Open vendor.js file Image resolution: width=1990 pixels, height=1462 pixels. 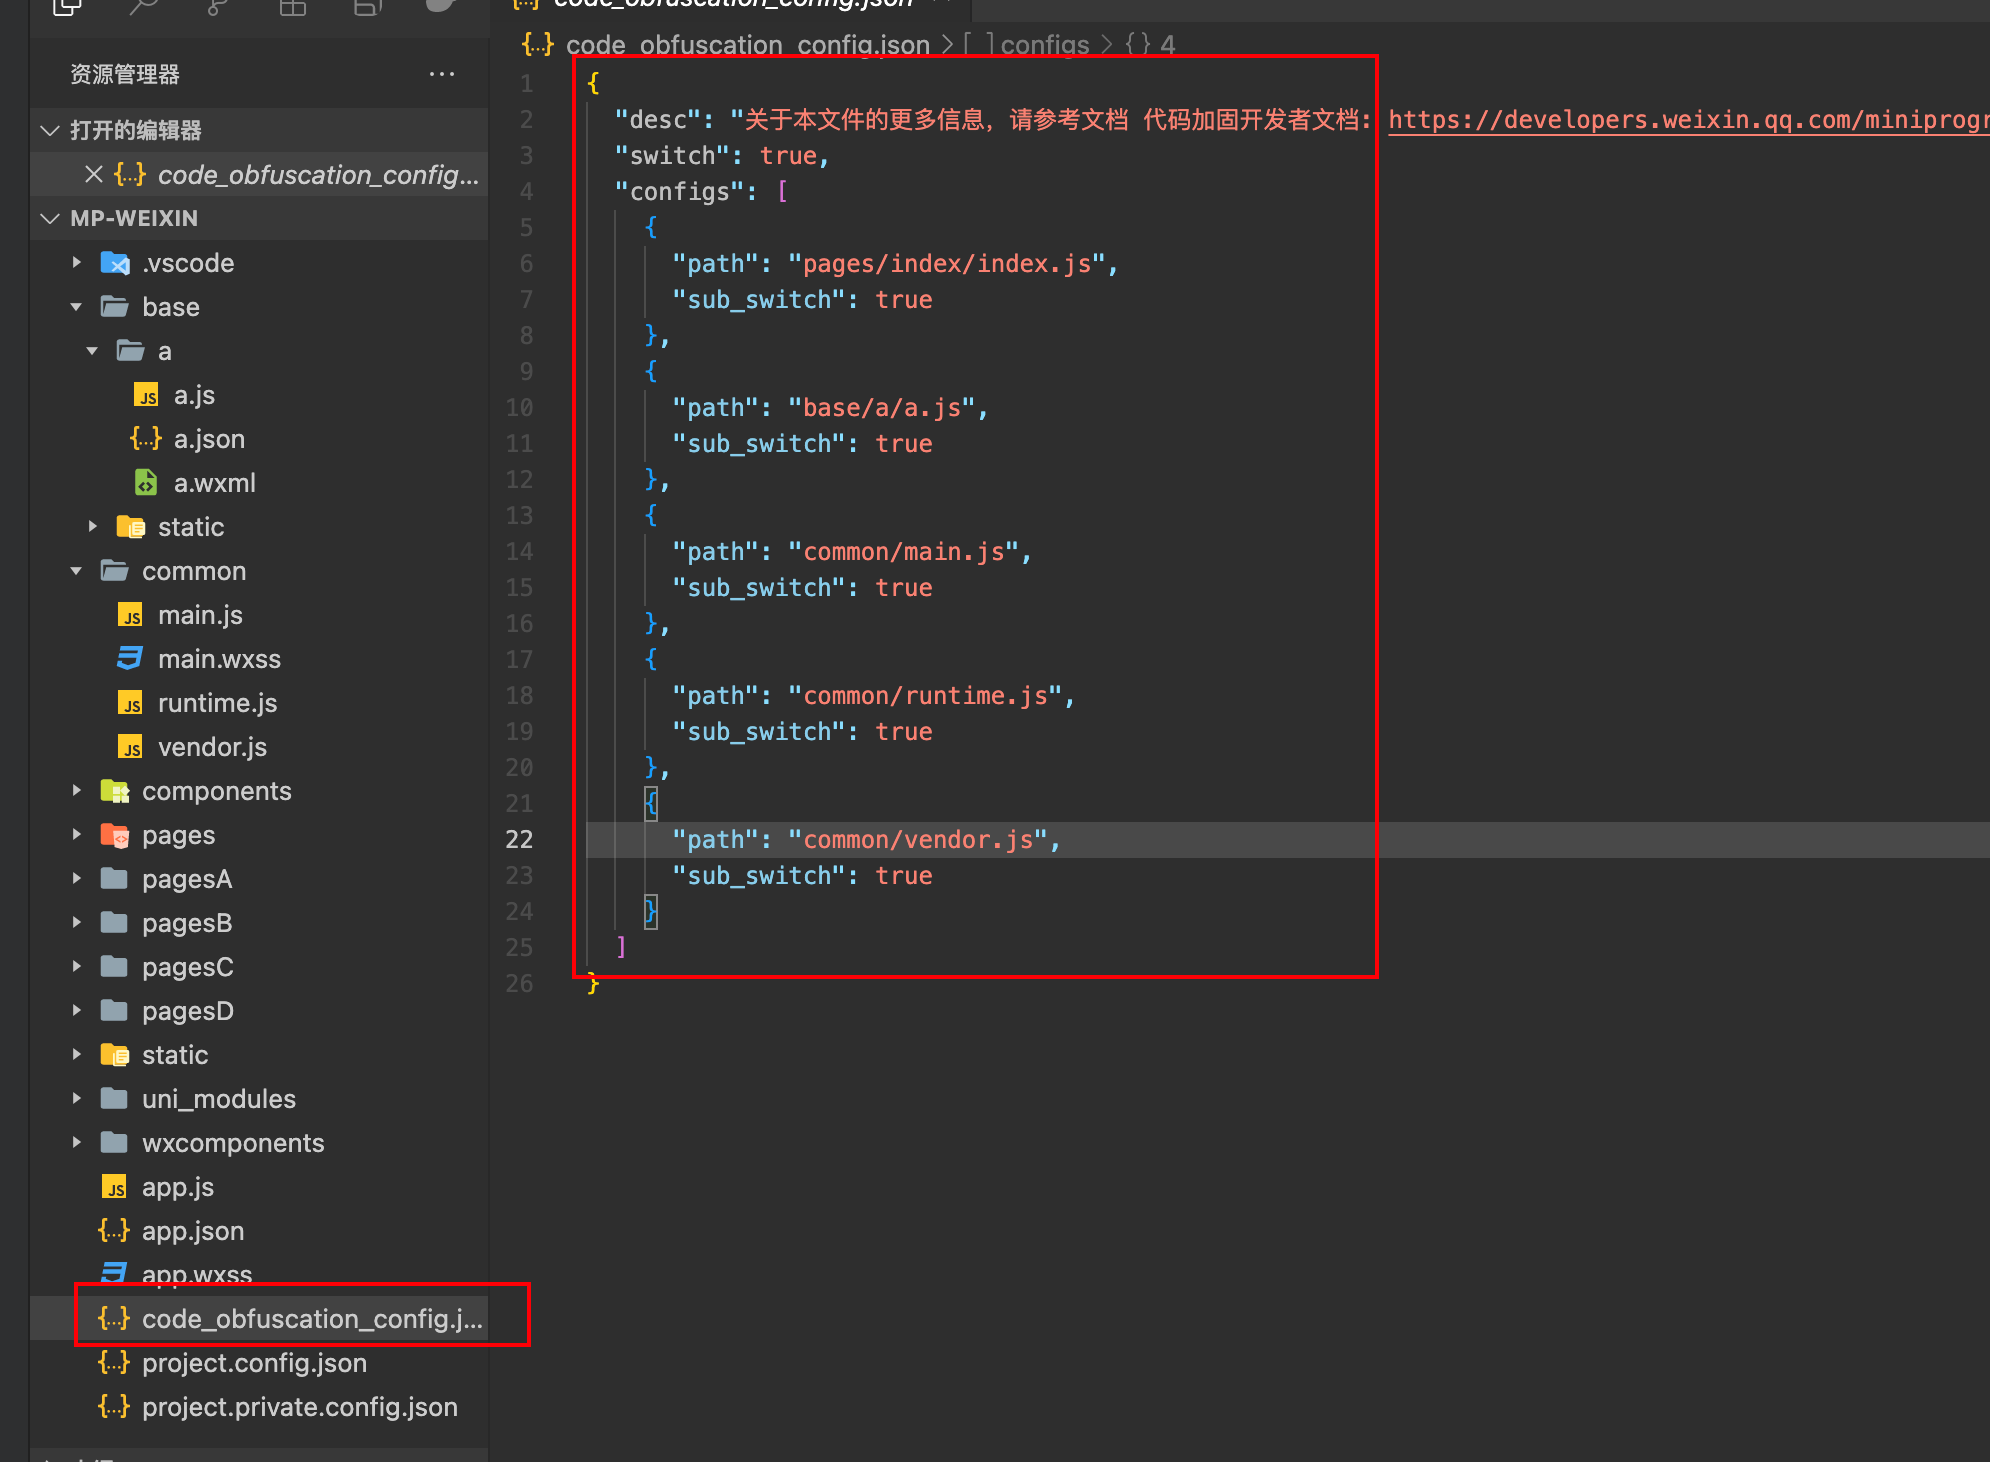(x=212, y=747)
